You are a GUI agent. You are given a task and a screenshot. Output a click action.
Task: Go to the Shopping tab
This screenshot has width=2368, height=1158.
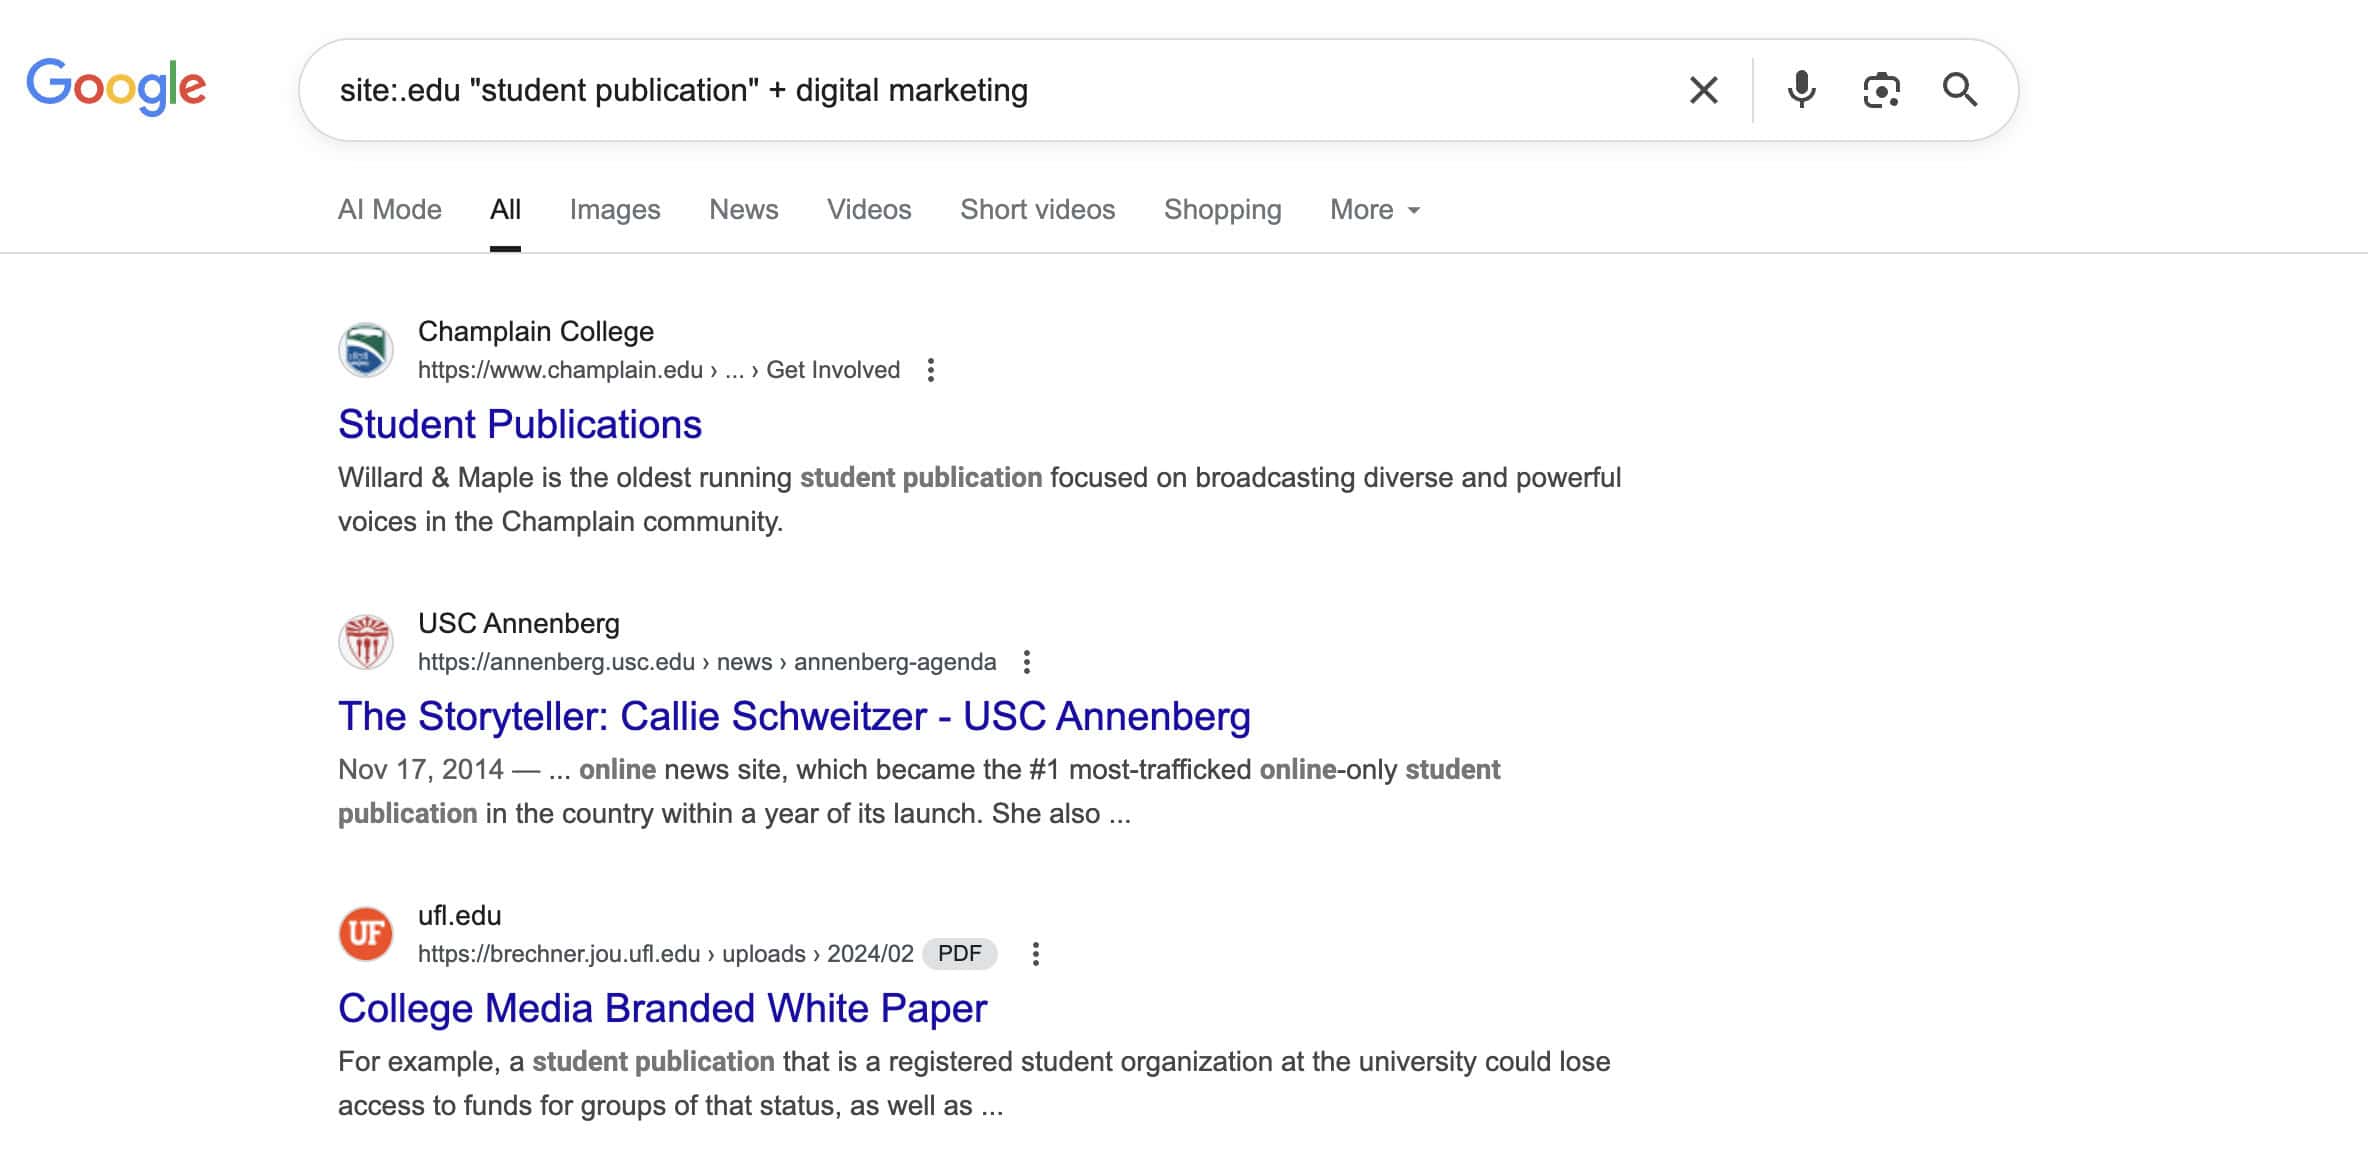click(1222, 209)
